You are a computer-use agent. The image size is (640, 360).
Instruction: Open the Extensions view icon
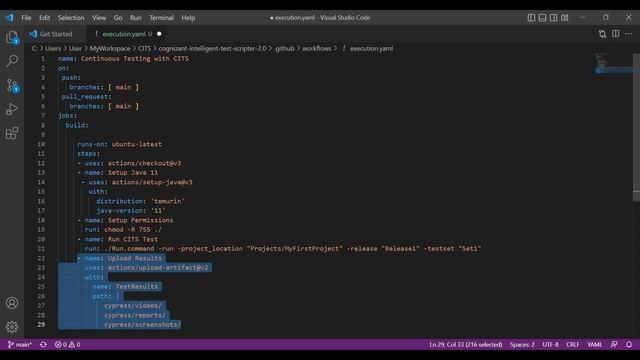click(12, 133)
